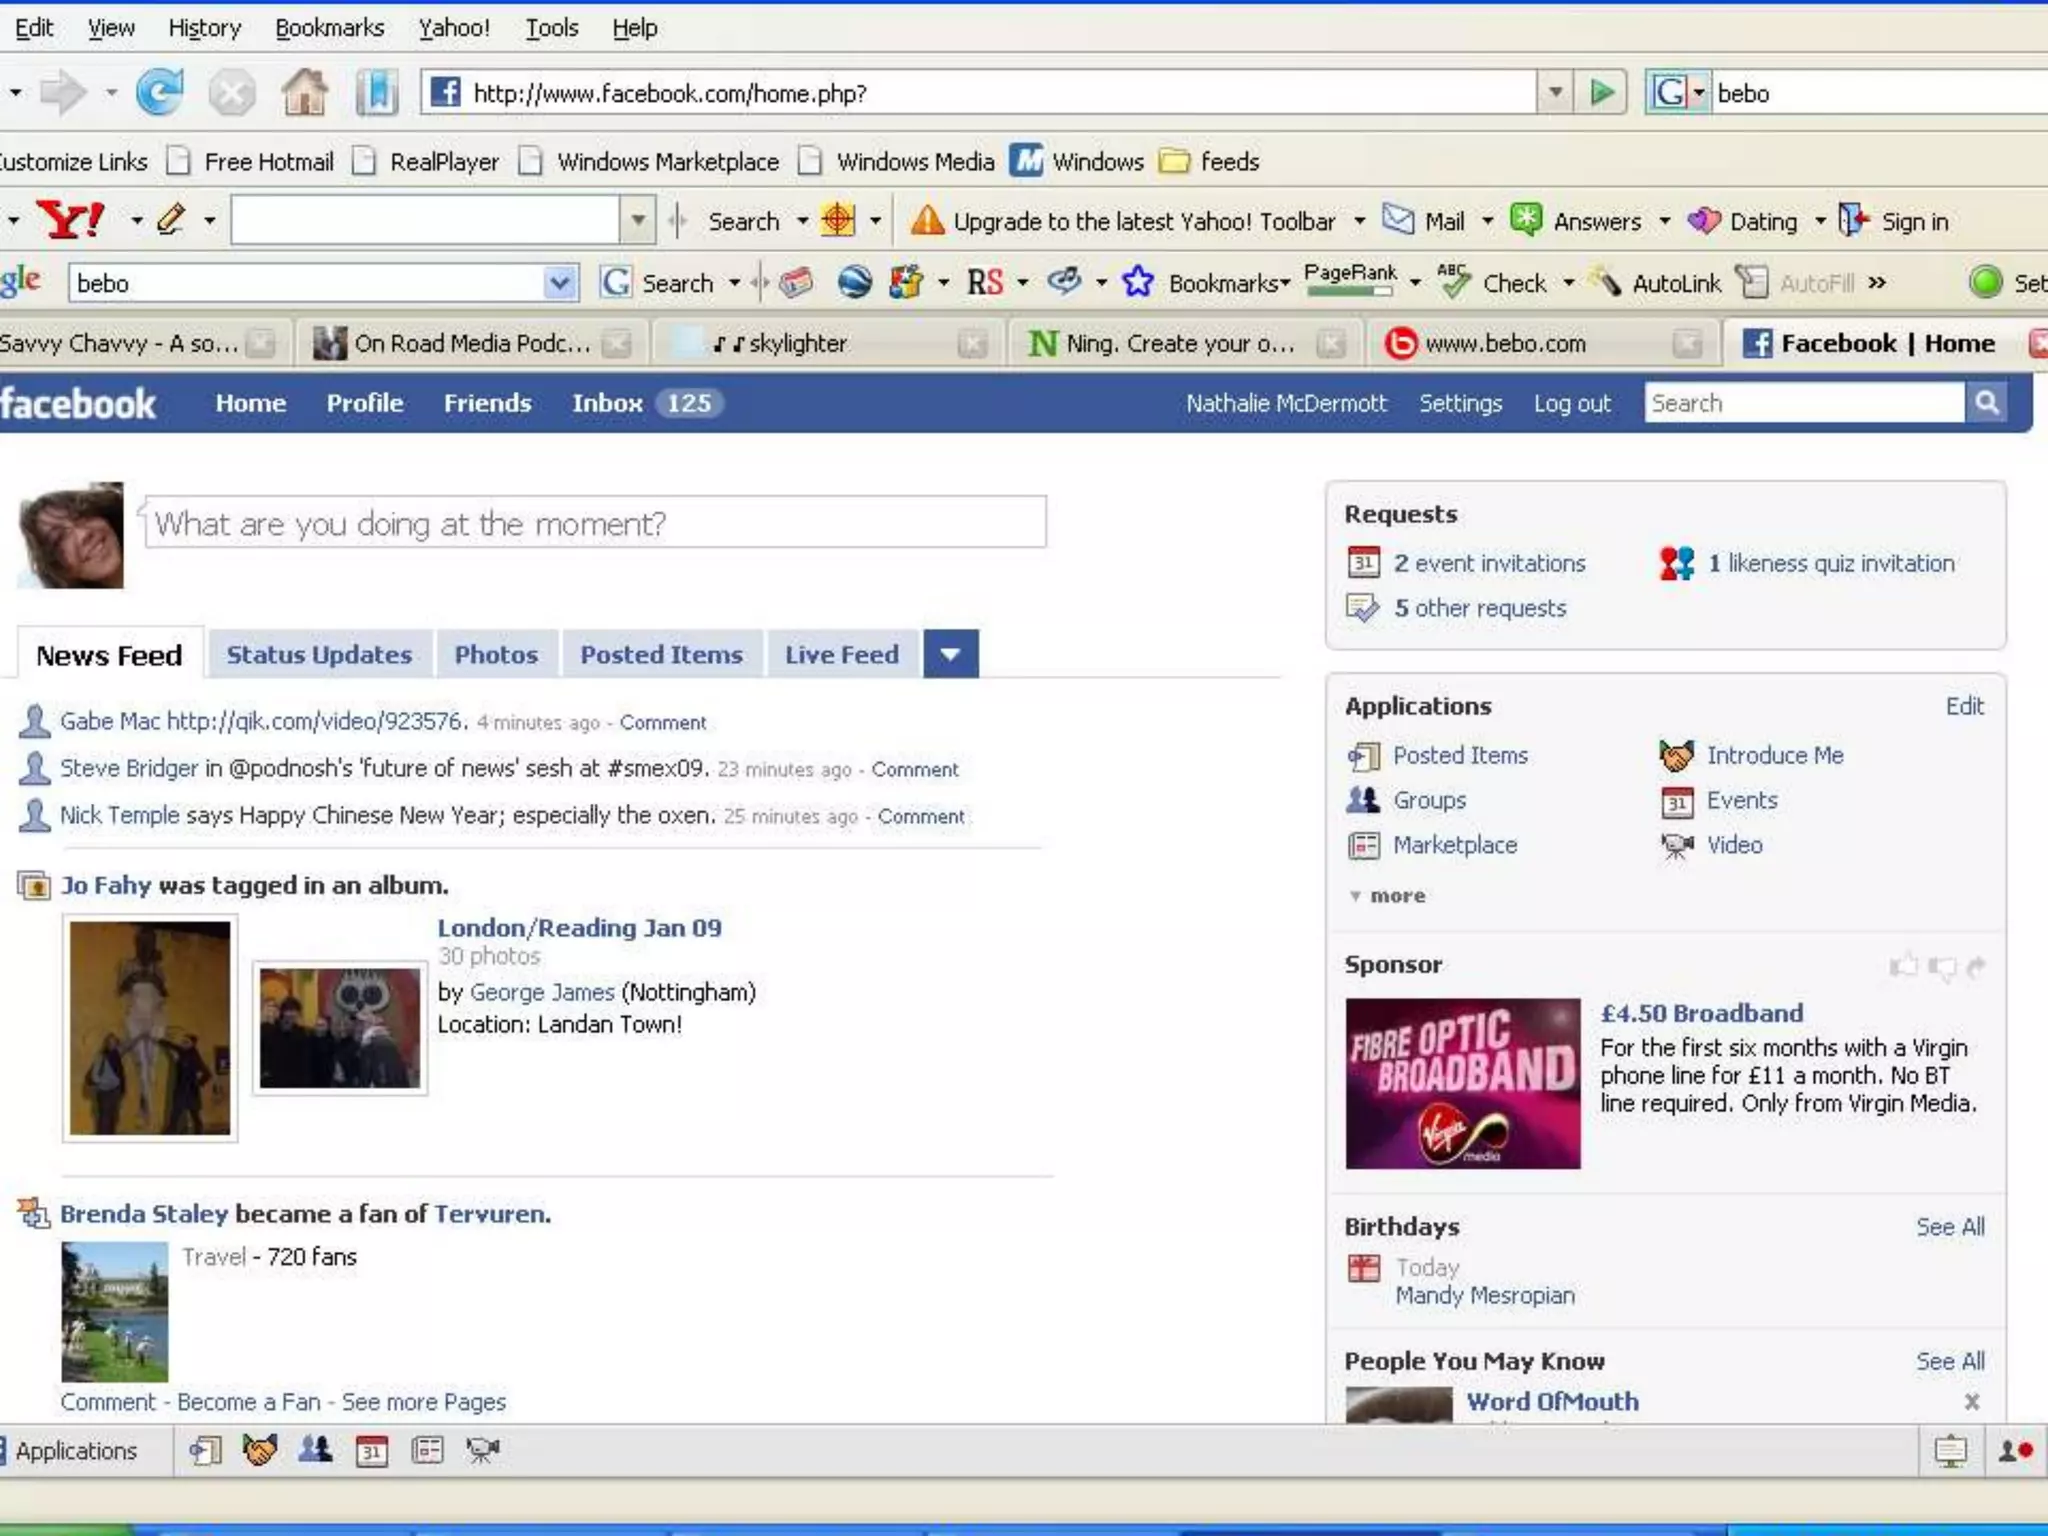Open the Google toolbar search history dropdown
This screenshot has width=2048, height=1536.
pos(559,283)
